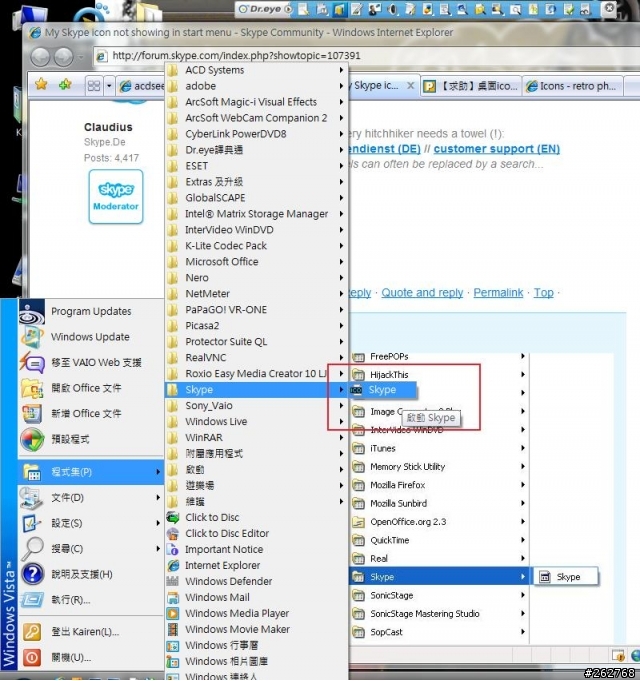Click iTunes row in embedded screenshot
This screenshot has width=640, height=681.
pos(439,449)
